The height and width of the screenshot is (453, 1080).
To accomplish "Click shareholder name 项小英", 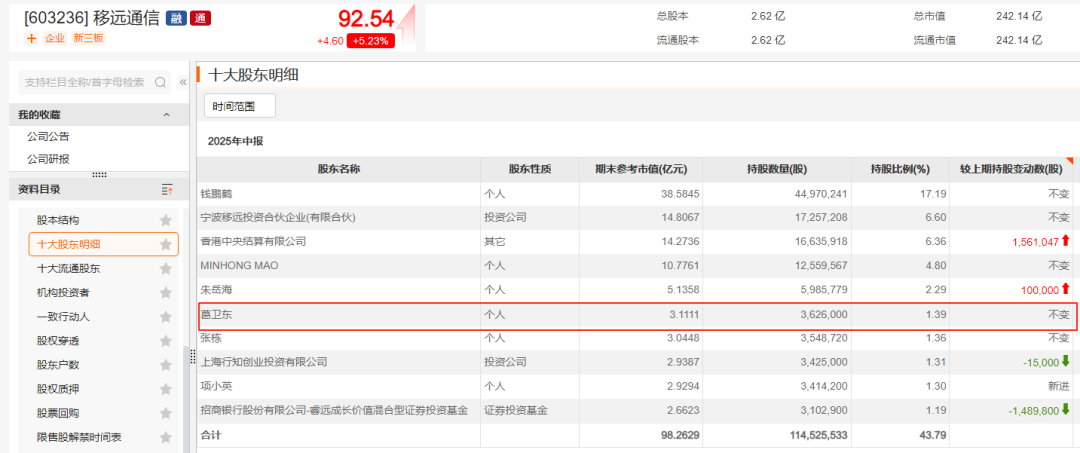I will 217,386.
